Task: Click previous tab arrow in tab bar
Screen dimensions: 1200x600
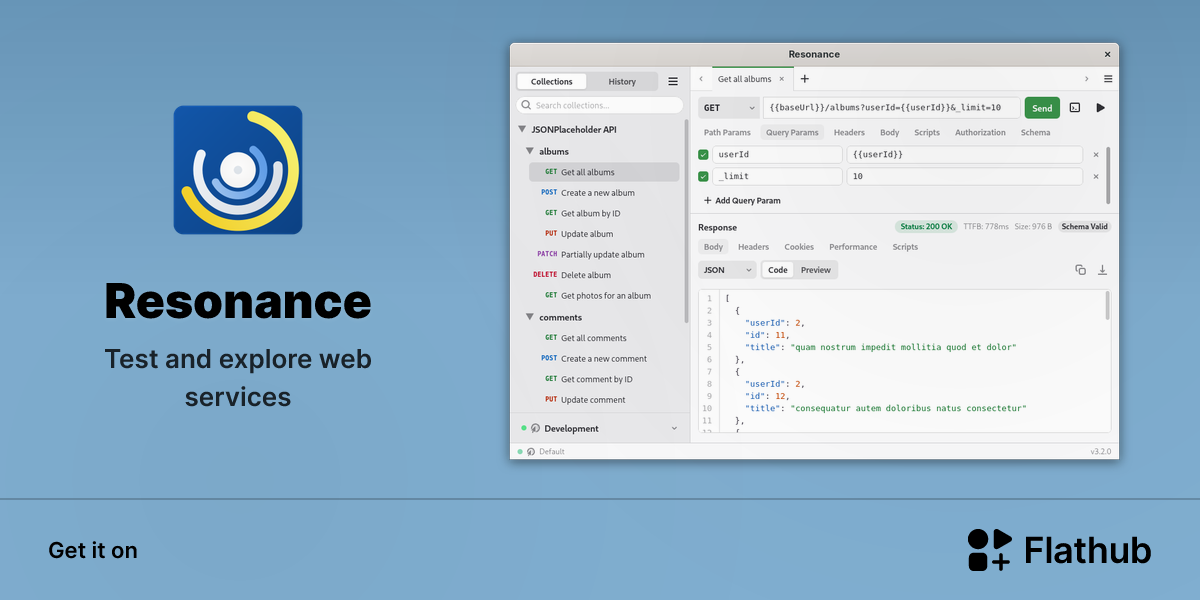Action: coord(701,79)
